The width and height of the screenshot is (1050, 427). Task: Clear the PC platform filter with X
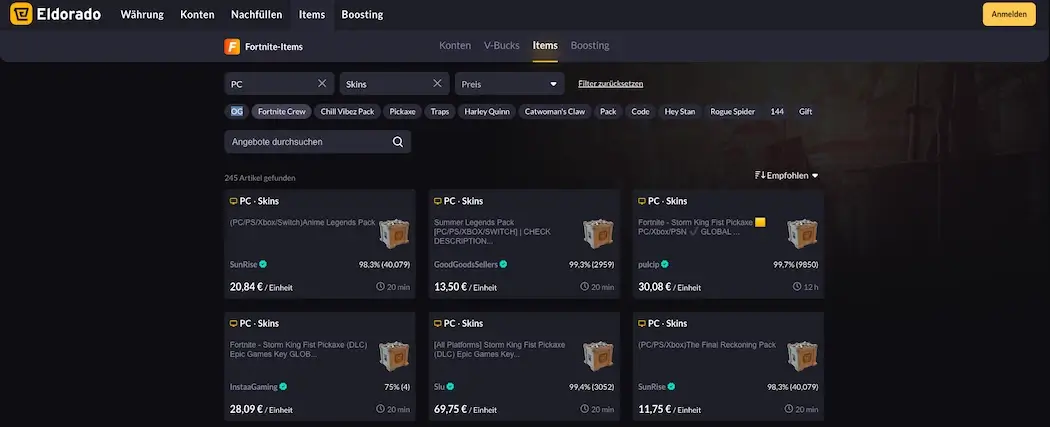pos(322,84)
